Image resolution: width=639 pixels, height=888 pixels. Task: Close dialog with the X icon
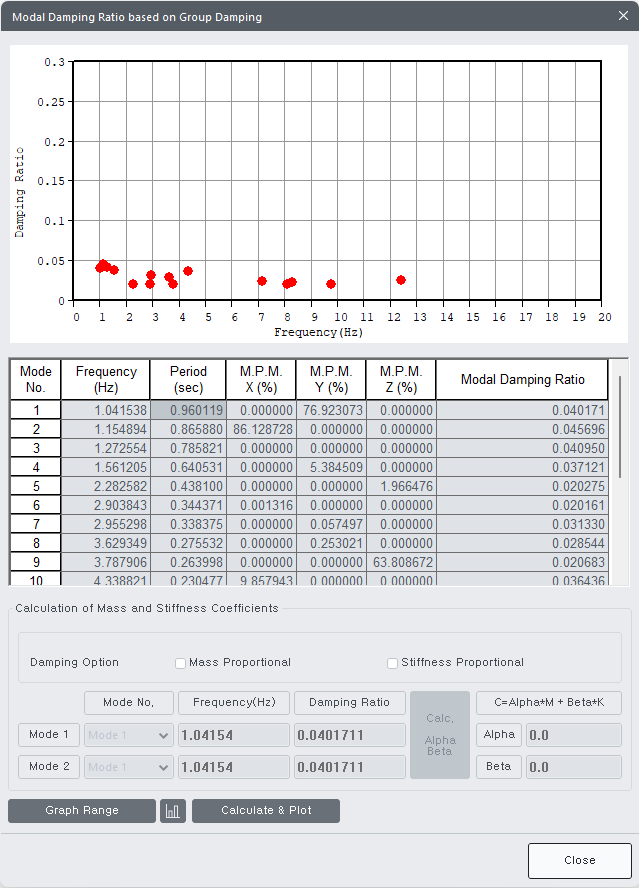623,16
